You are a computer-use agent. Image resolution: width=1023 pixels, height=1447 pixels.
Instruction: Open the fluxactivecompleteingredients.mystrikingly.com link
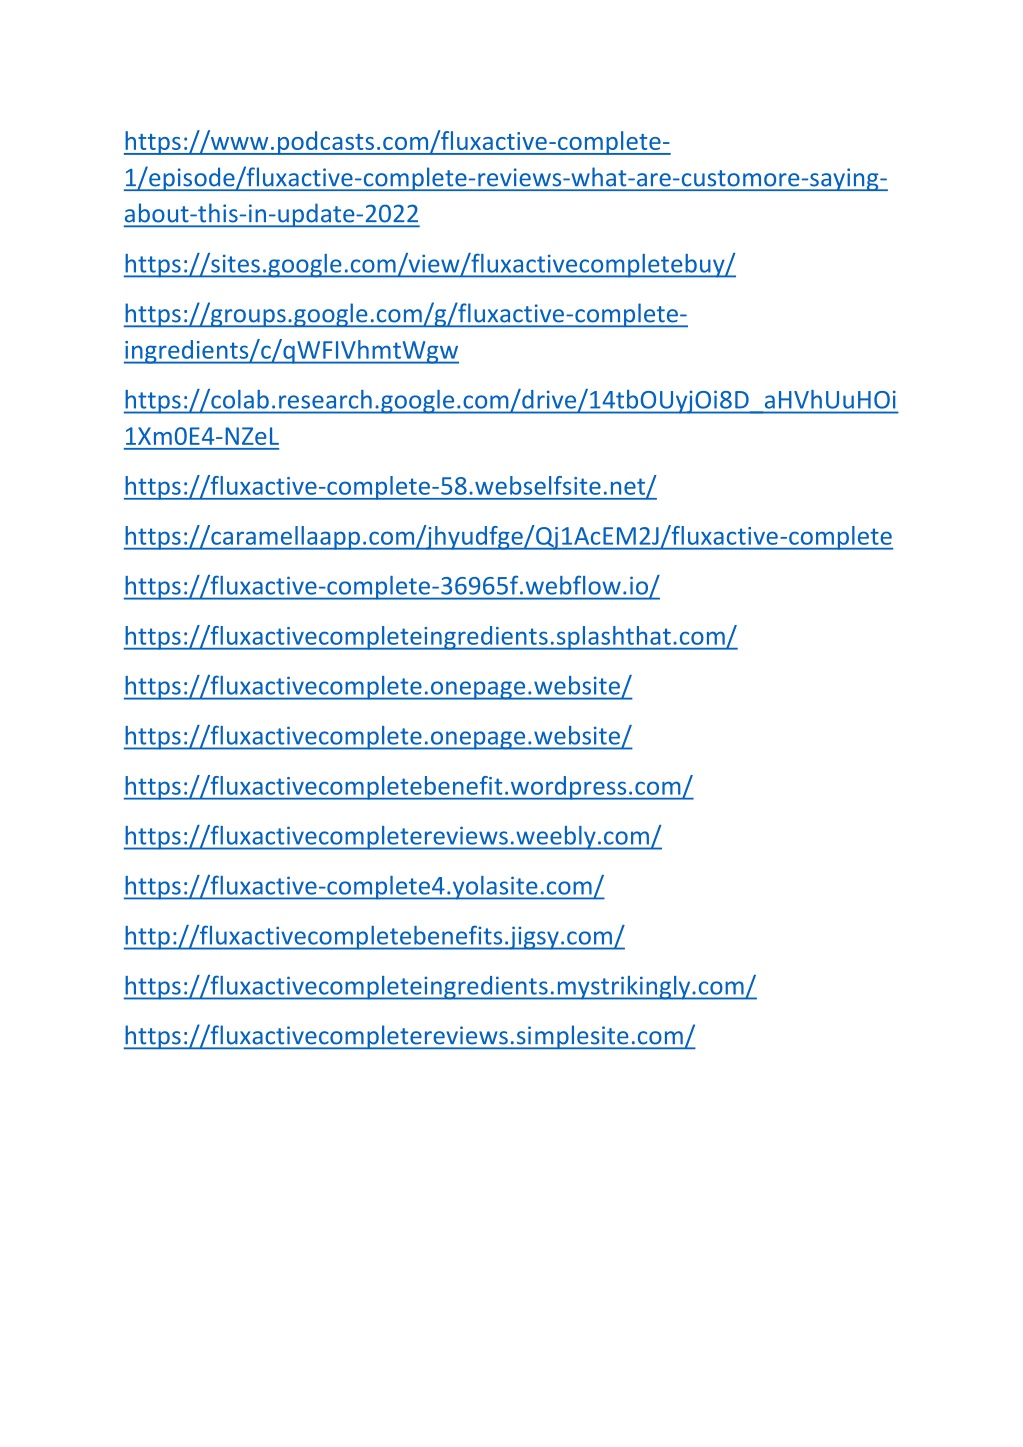(440, 986)
